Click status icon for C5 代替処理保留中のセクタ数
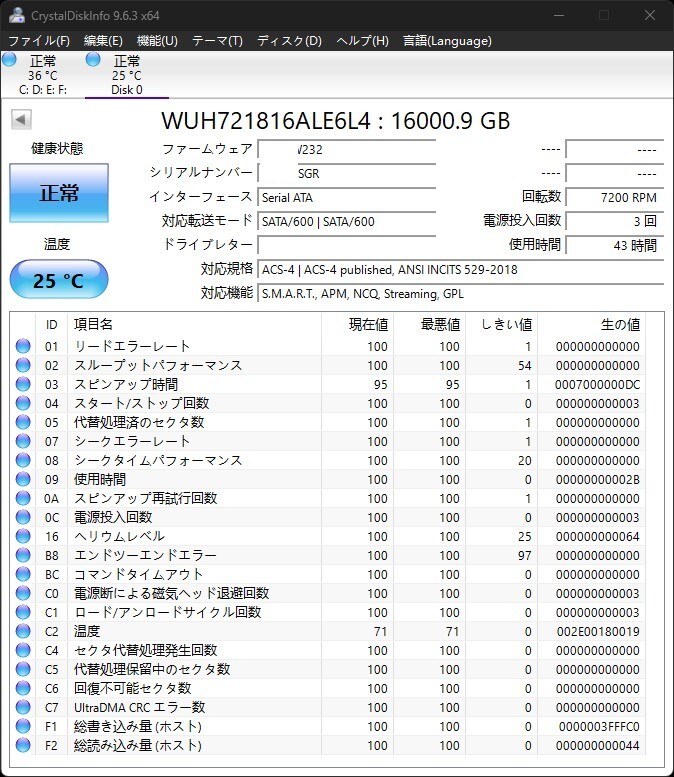 click(x=23, y=669)
